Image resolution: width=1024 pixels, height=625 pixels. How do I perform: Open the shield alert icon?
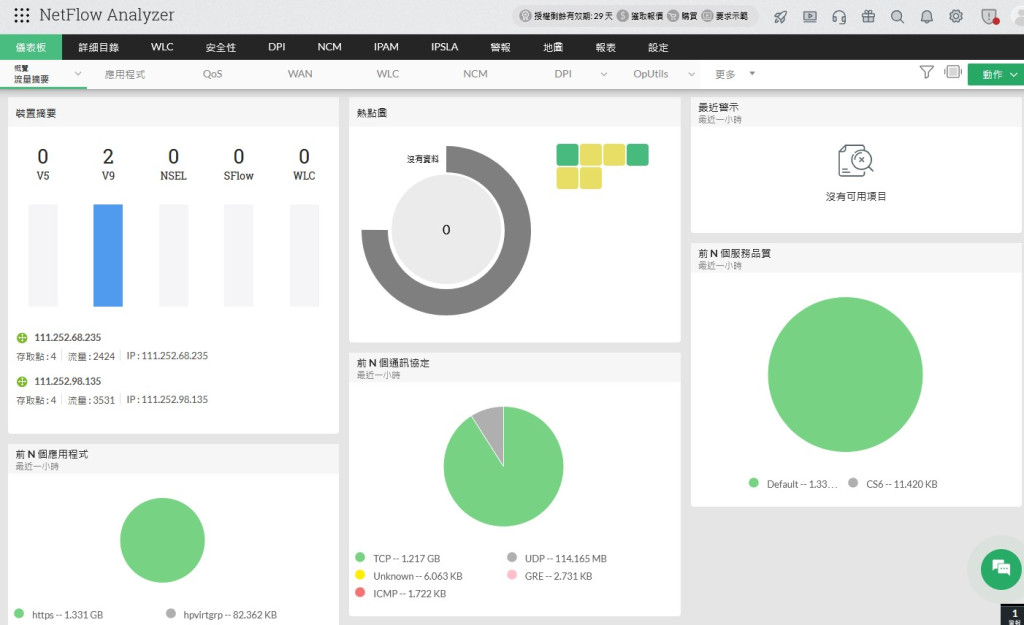click(x=990, y=17)
